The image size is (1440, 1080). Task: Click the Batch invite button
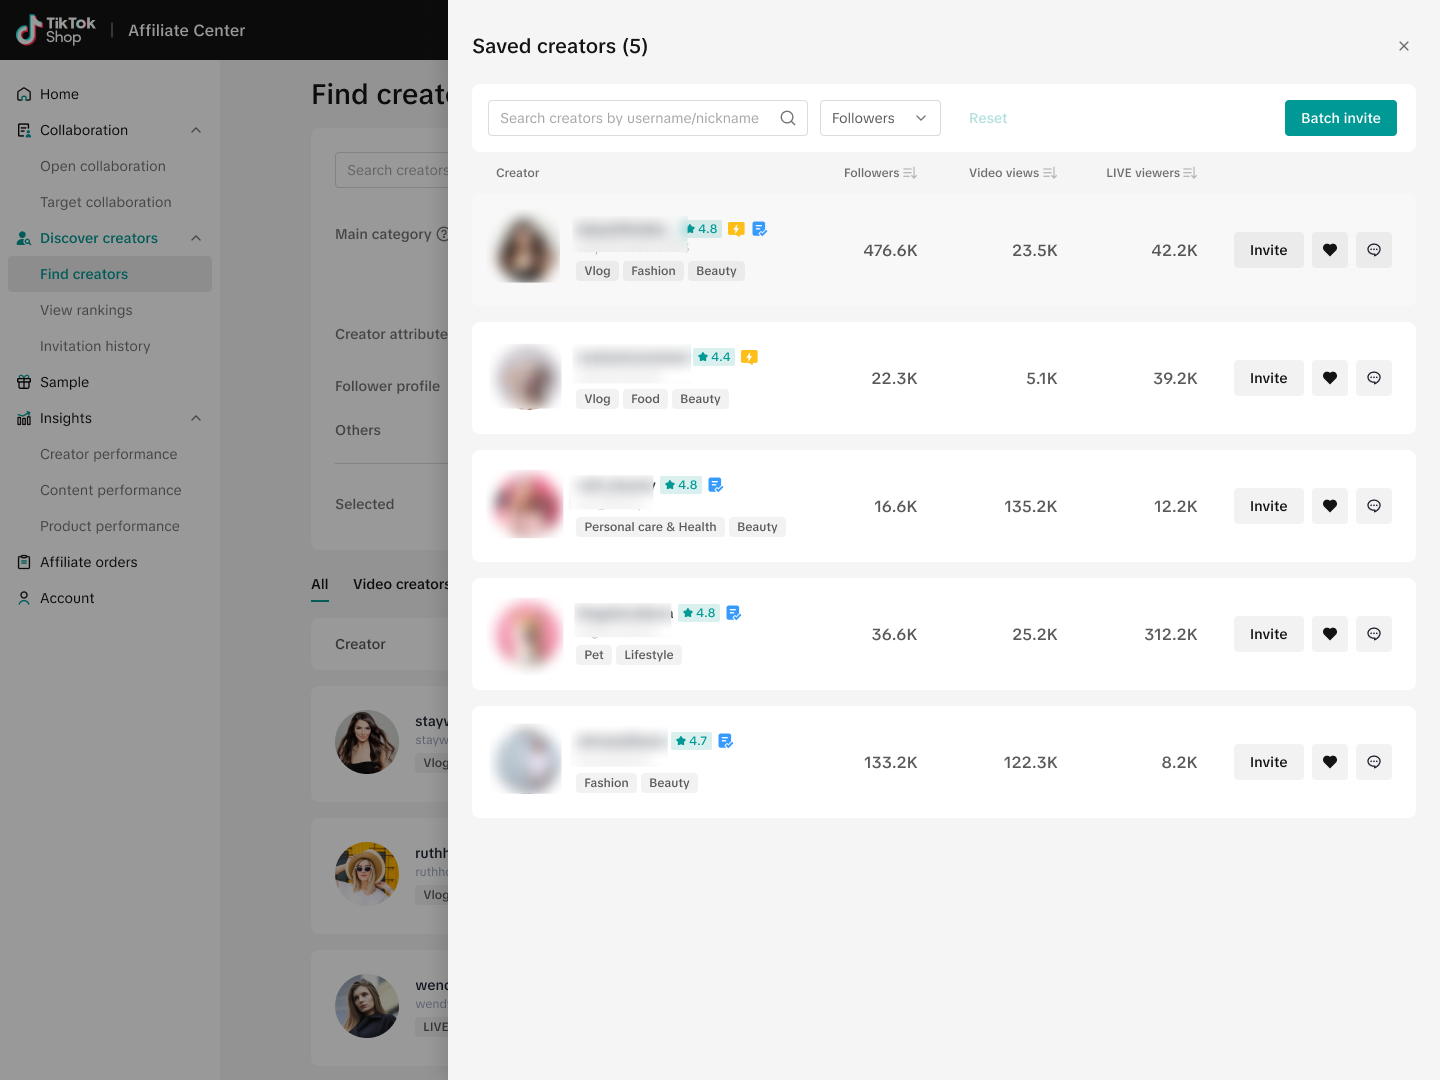1341,118
